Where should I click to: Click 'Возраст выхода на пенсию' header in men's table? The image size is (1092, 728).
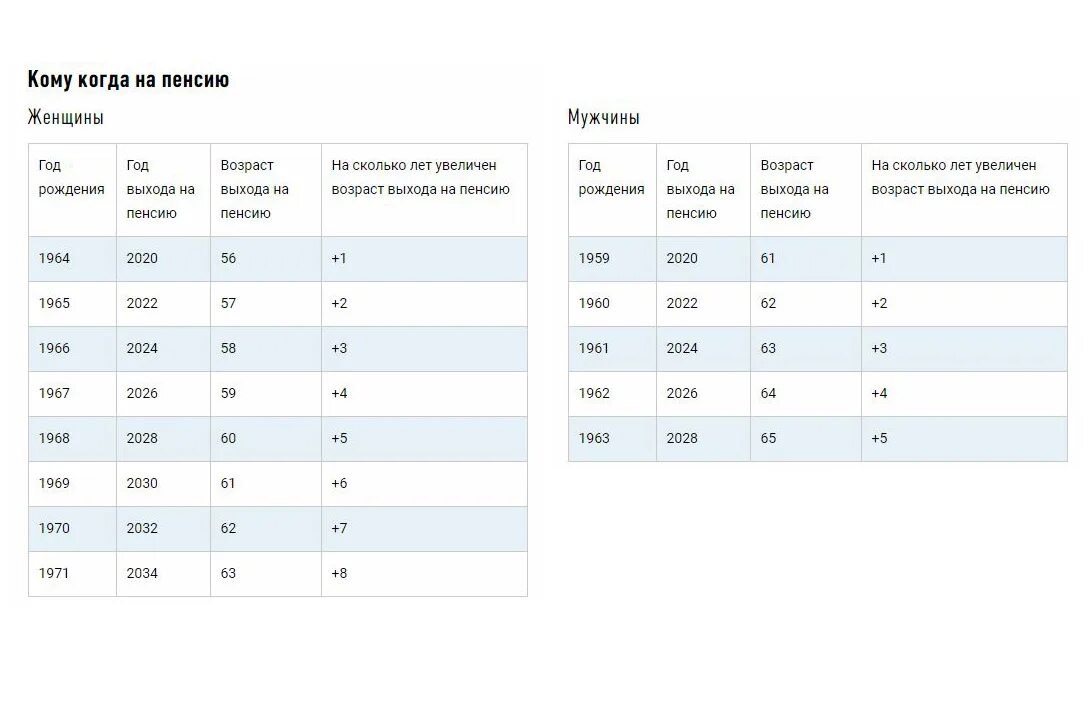[x=795, y=189]
